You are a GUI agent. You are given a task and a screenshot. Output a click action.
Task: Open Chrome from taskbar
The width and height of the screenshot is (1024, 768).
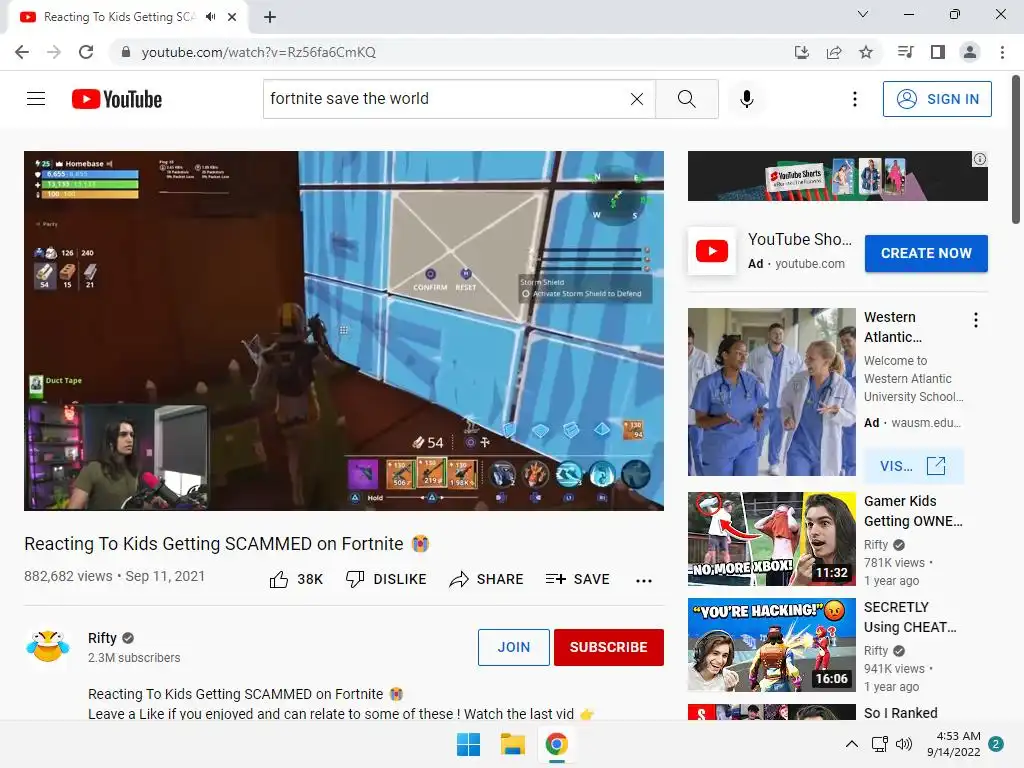(x=556, y=744)
